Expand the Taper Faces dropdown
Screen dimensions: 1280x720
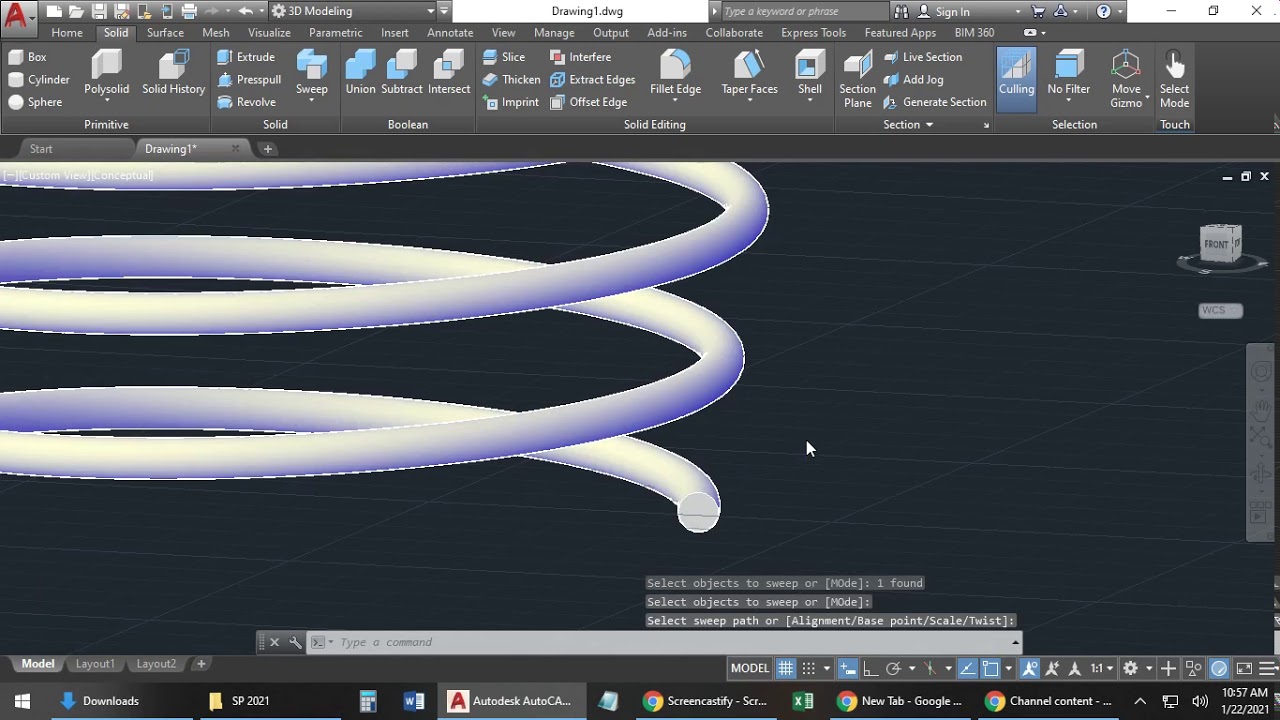click(749, 101)
